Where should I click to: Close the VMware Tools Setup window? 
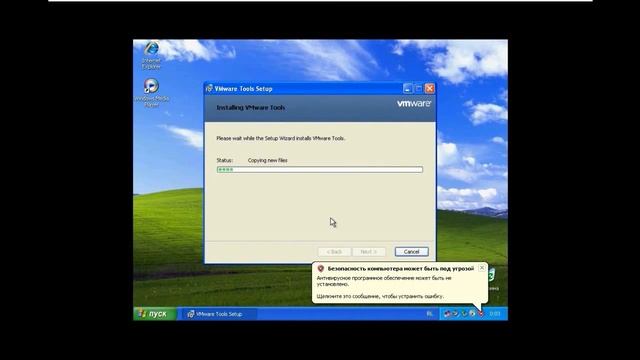(429, 88)
